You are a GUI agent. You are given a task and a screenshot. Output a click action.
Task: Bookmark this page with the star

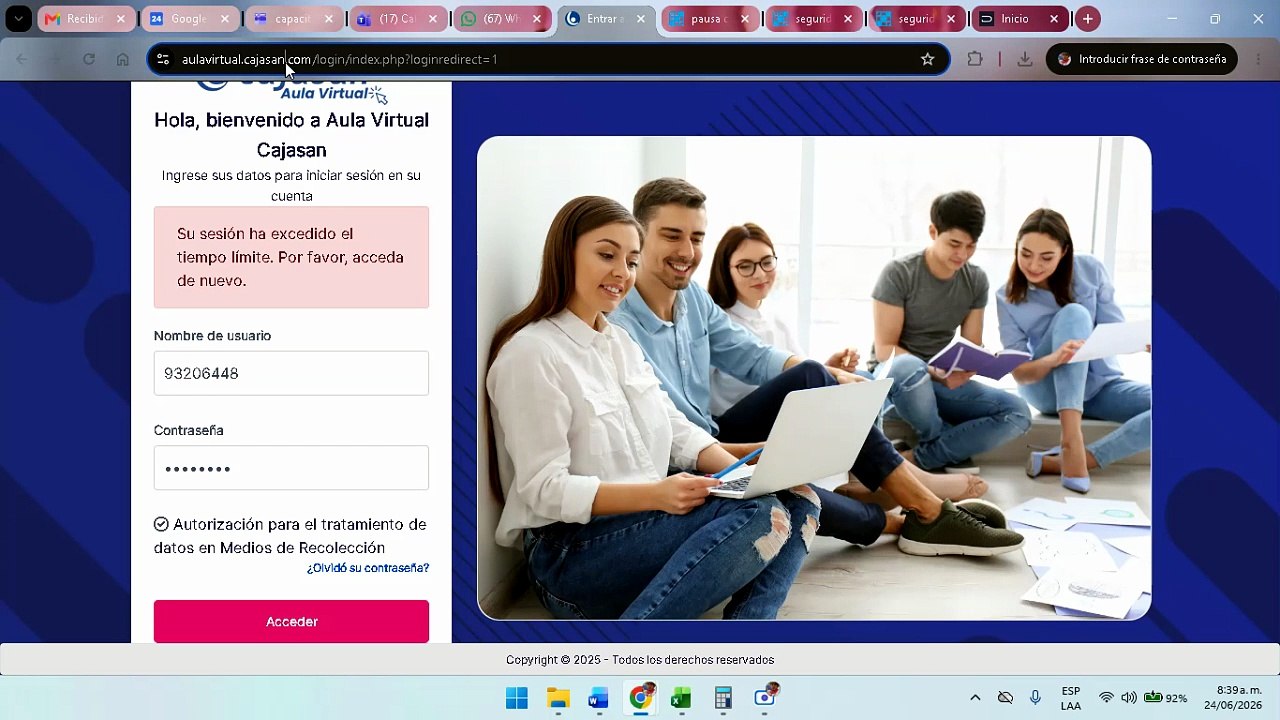tap(928, 59)
